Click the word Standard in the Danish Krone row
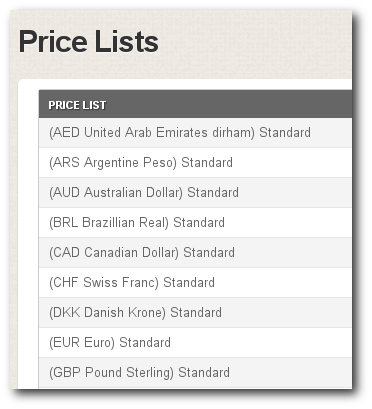 click(196, 313)
